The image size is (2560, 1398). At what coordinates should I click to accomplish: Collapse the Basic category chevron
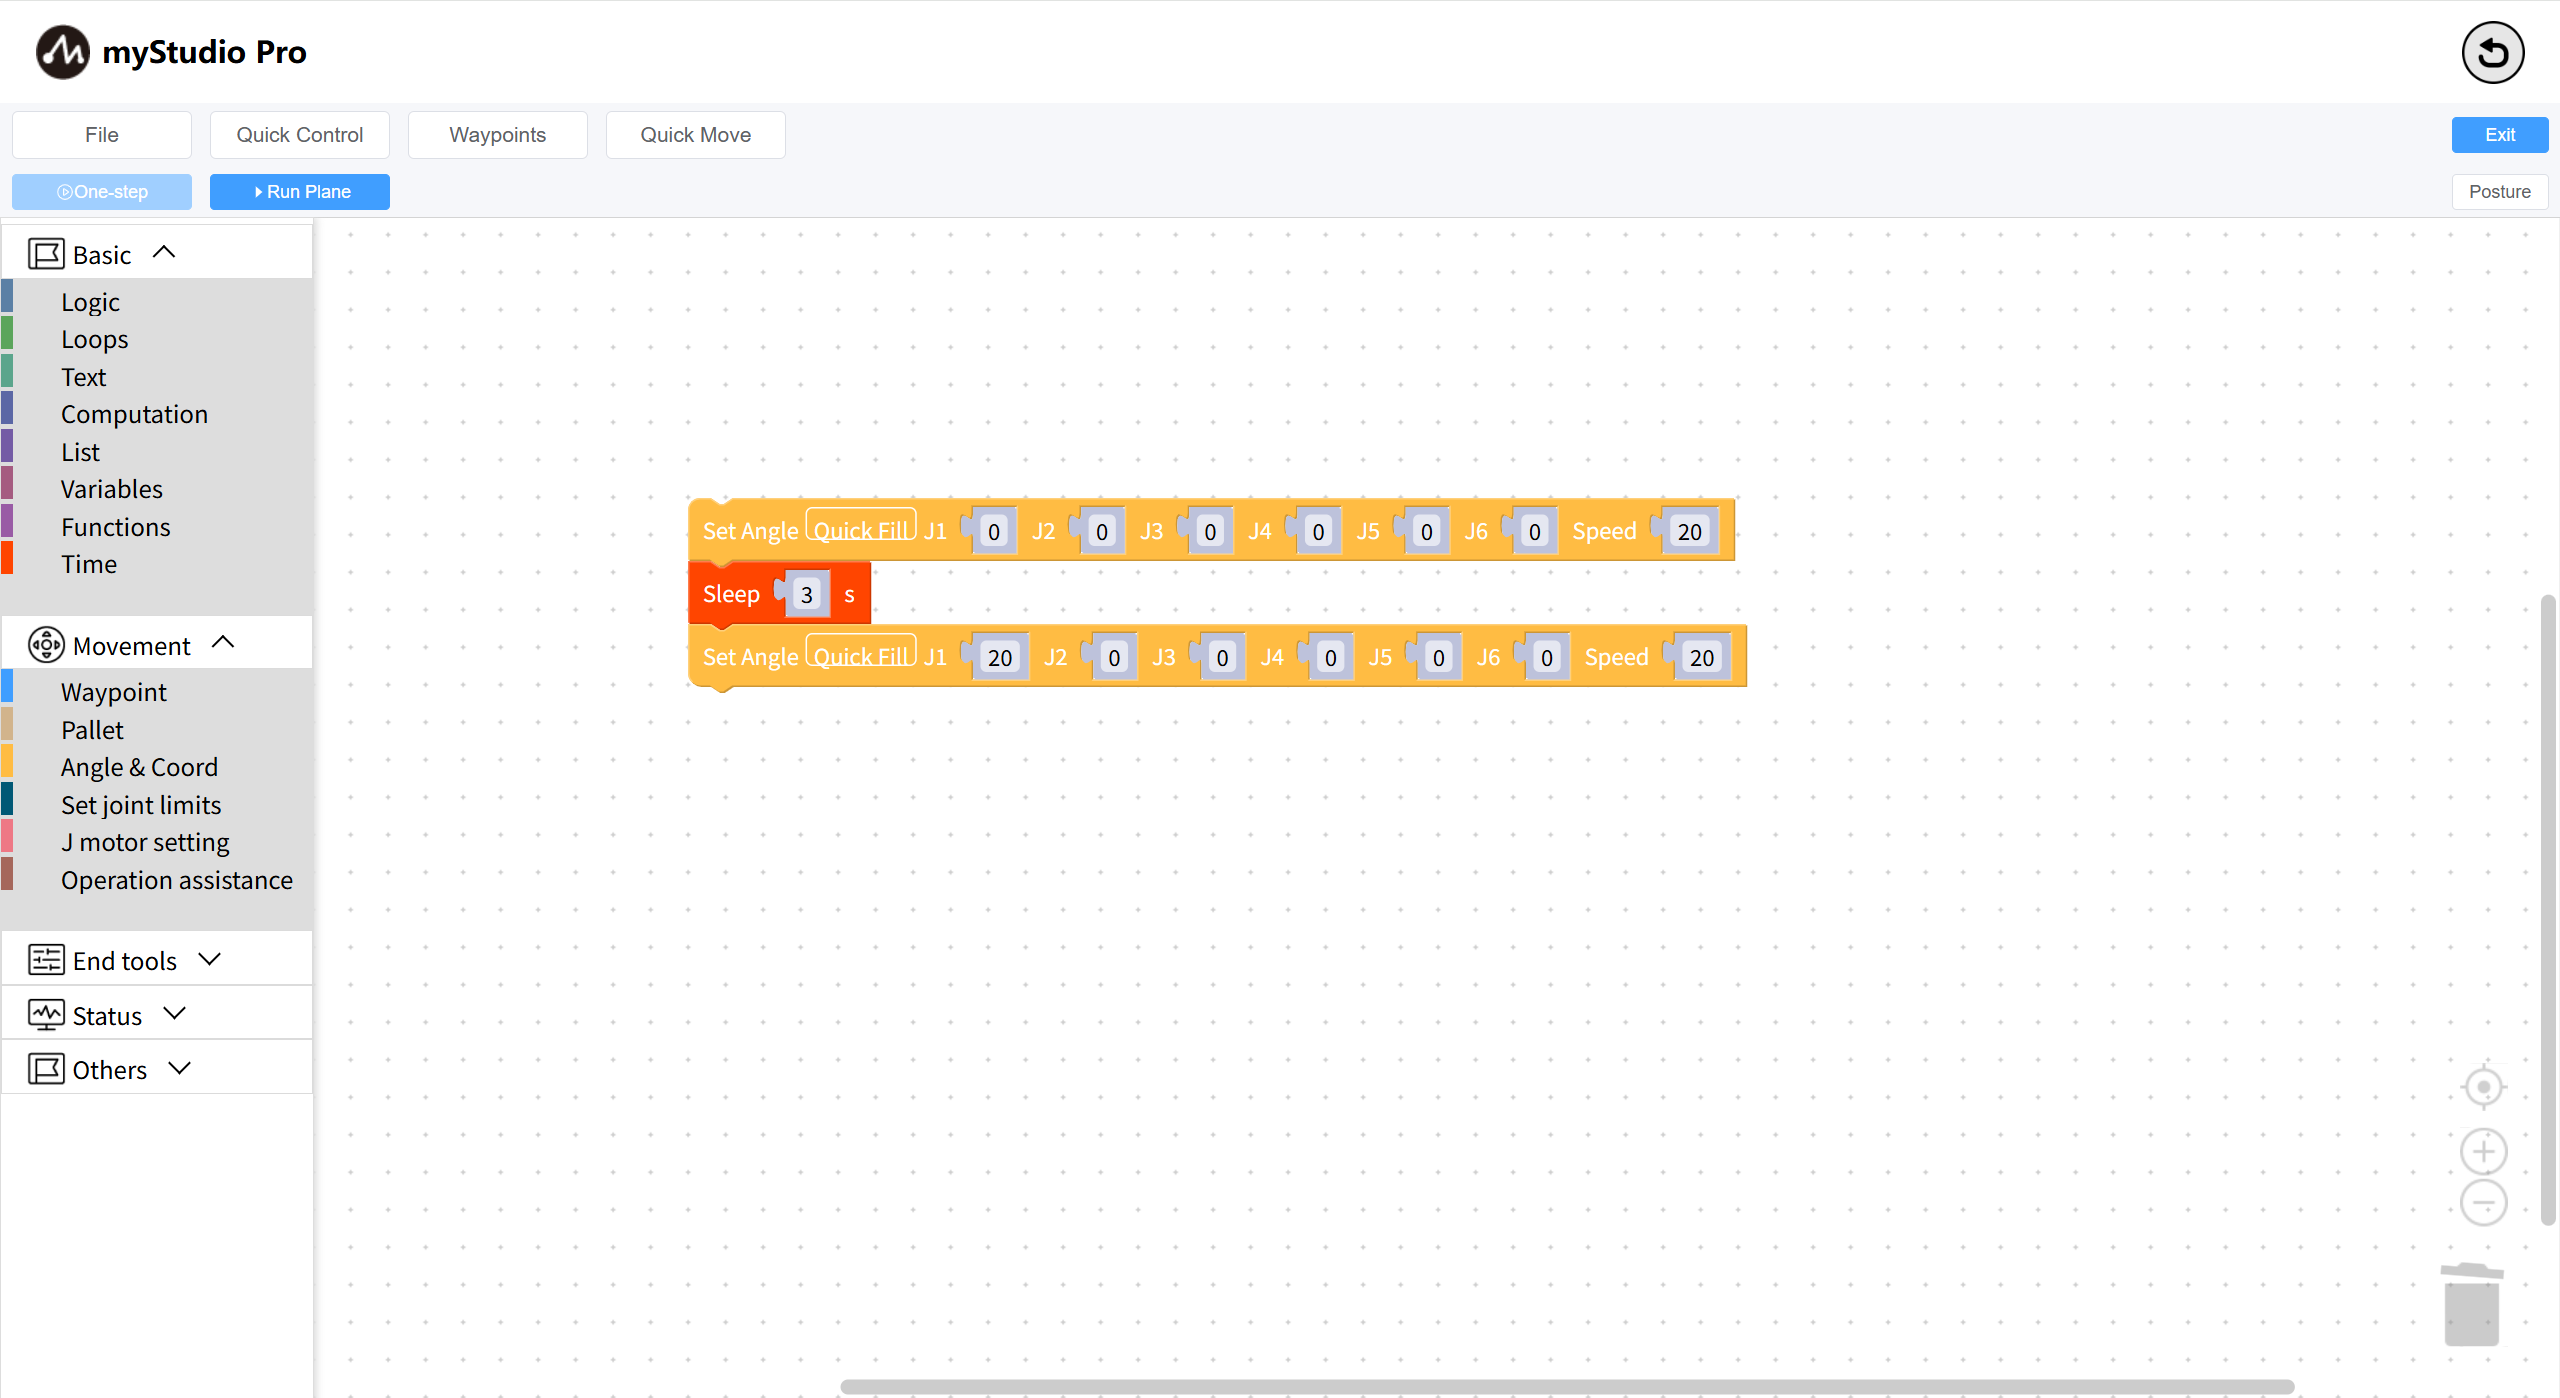pyautogui.click(x=164, y=253)
